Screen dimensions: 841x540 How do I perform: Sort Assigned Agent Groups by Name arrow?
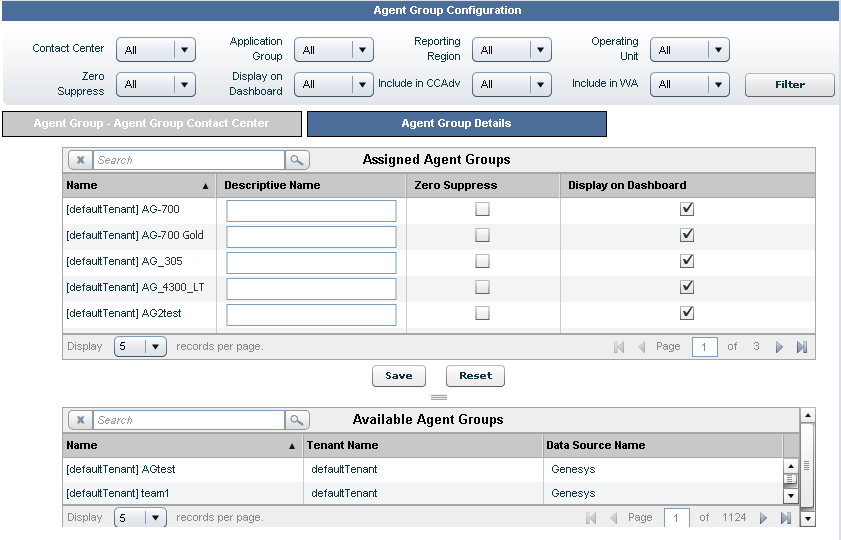pyautogui.click(x=205, y=186)
